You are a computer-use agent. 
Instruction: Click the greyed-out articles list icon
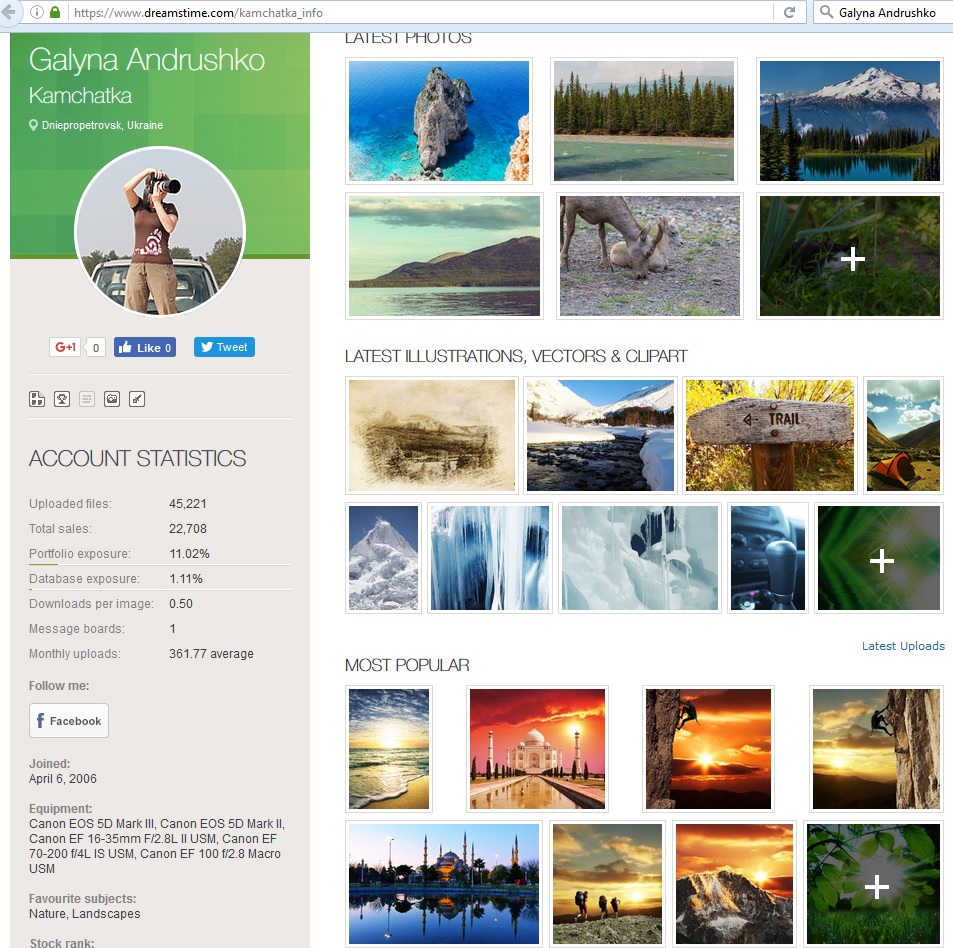(87, 399)
